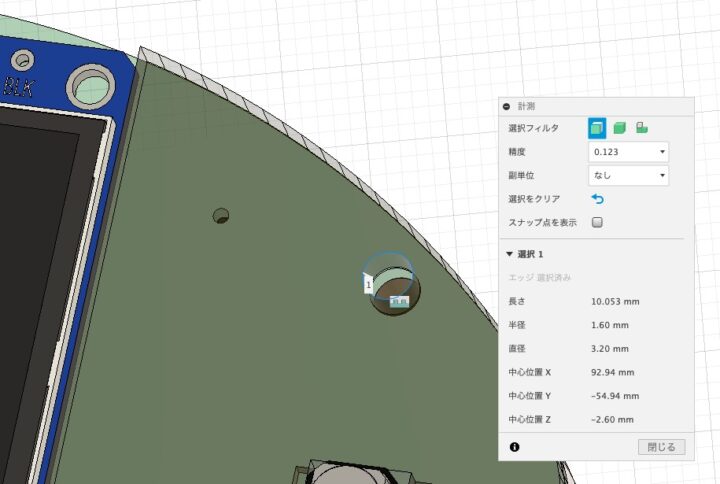The height and width of the screenshot is (484, 720).
Task: Click the 直径 value 3.20 mm
Action: pos(609,349)
